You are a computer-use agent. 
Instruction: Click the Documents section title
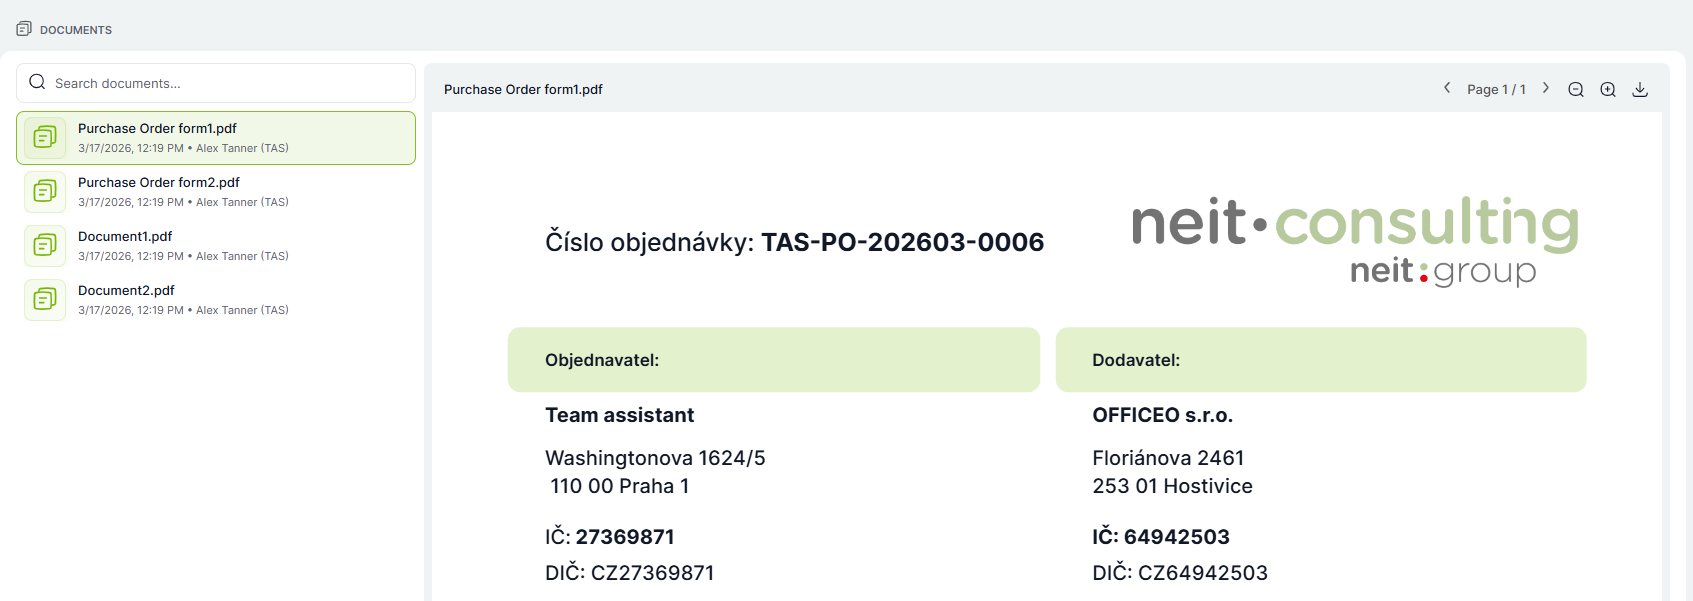[76, 30]
